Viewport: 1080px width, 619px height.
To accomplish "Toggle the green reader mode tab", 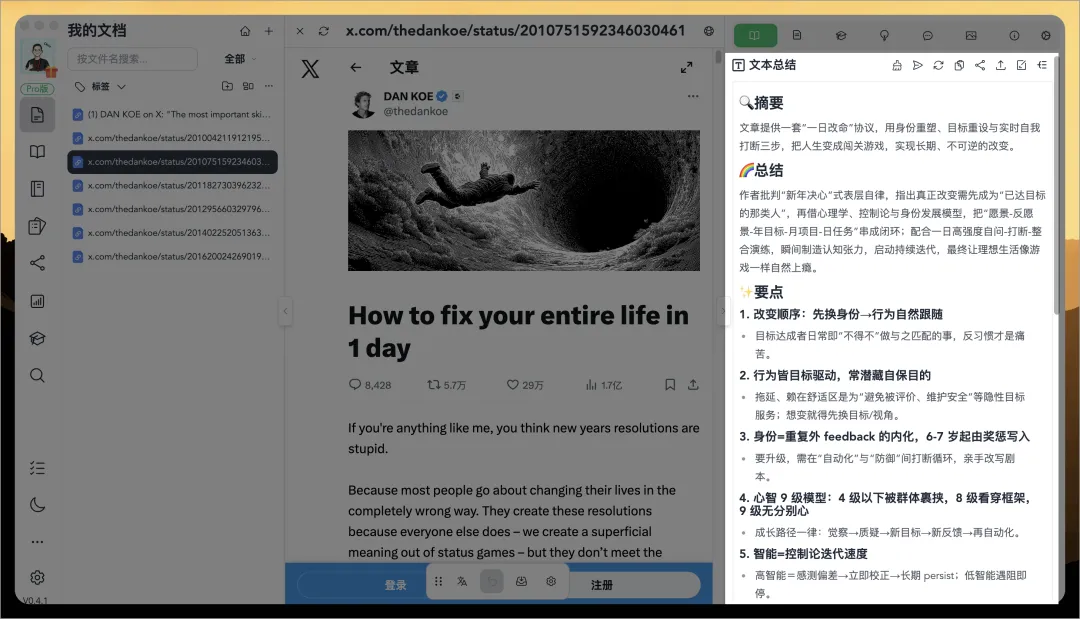I will 755,33.
